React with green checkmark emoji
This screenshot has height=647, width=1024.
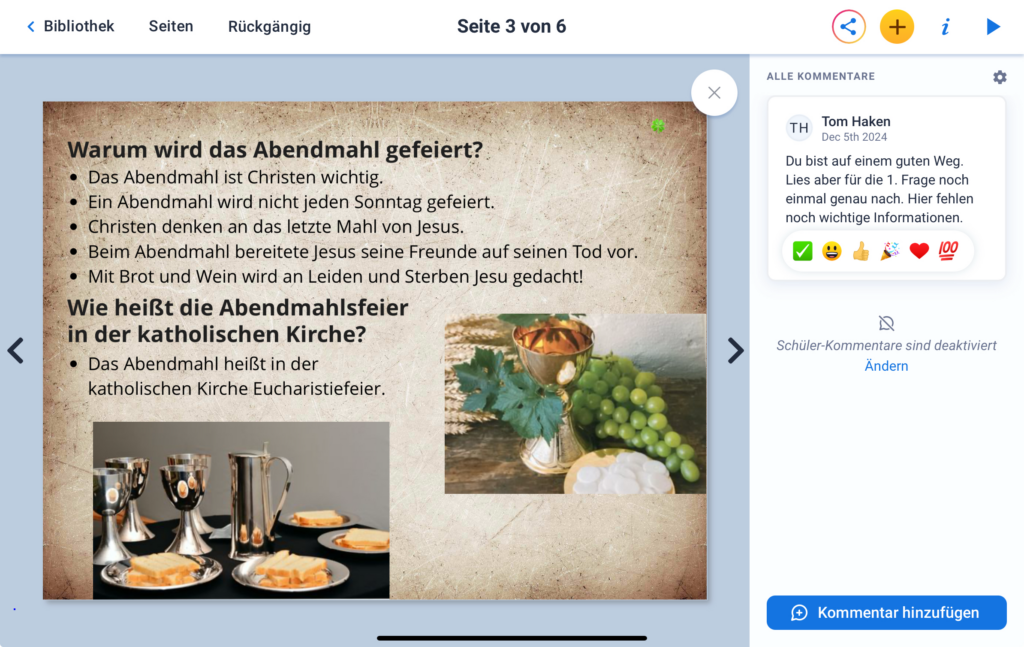(x=803, y=251)
